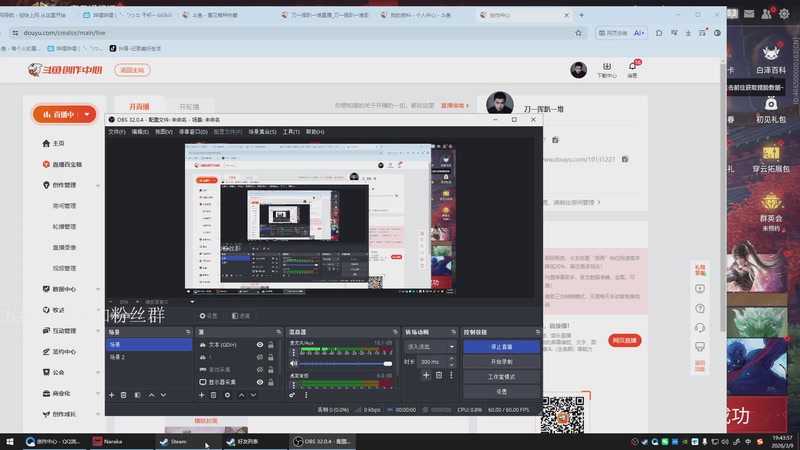The height and width of the screenshot is (450, 800).
Task: Bookmark this page with the star icon
Action: [x=578, y=33]
